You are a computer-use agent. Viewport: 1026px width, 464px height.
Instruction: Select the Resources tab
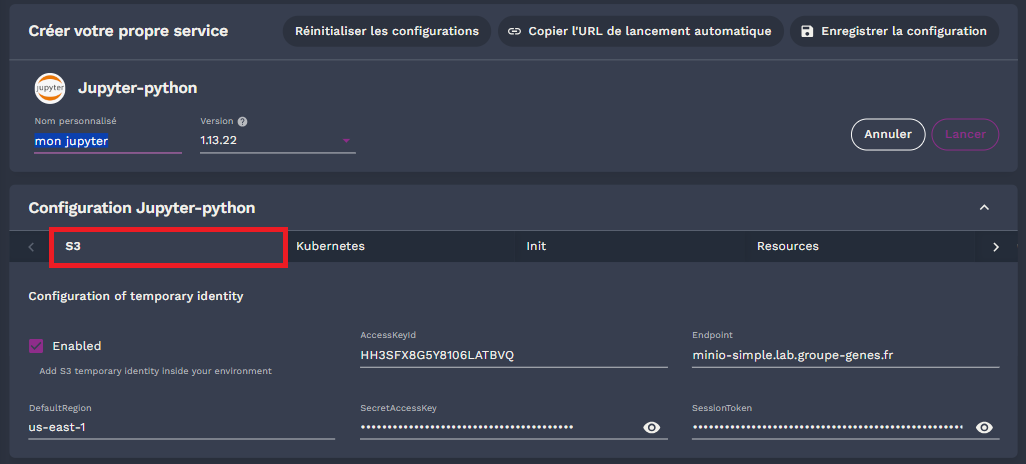pos(787,246)
